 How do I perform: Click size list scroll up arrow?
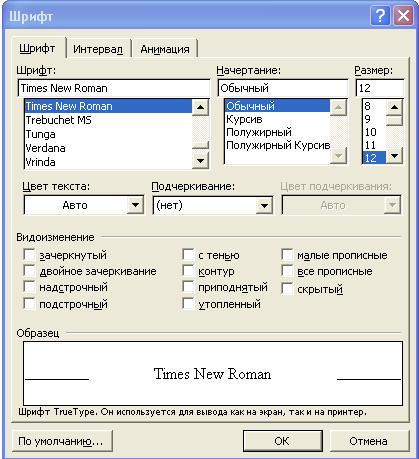coord(395,107)
